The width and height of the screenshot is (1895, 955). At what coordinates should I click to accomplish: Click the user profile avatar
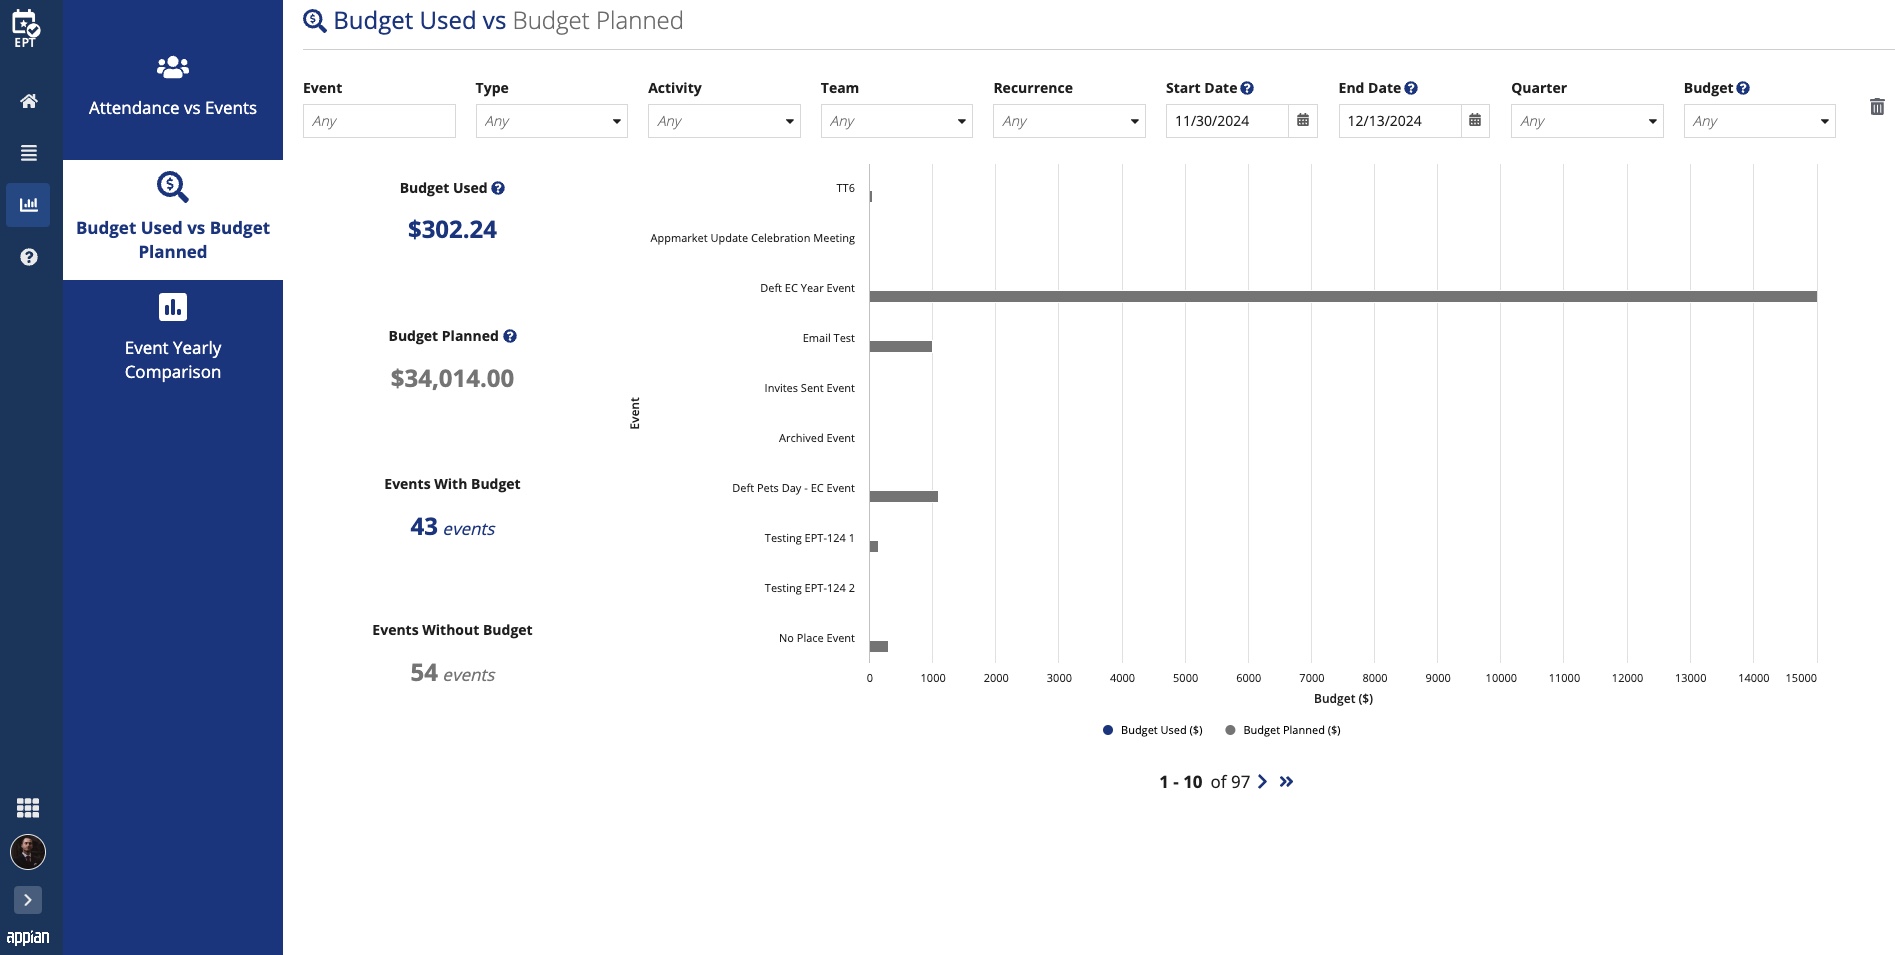tap(28, 852)
